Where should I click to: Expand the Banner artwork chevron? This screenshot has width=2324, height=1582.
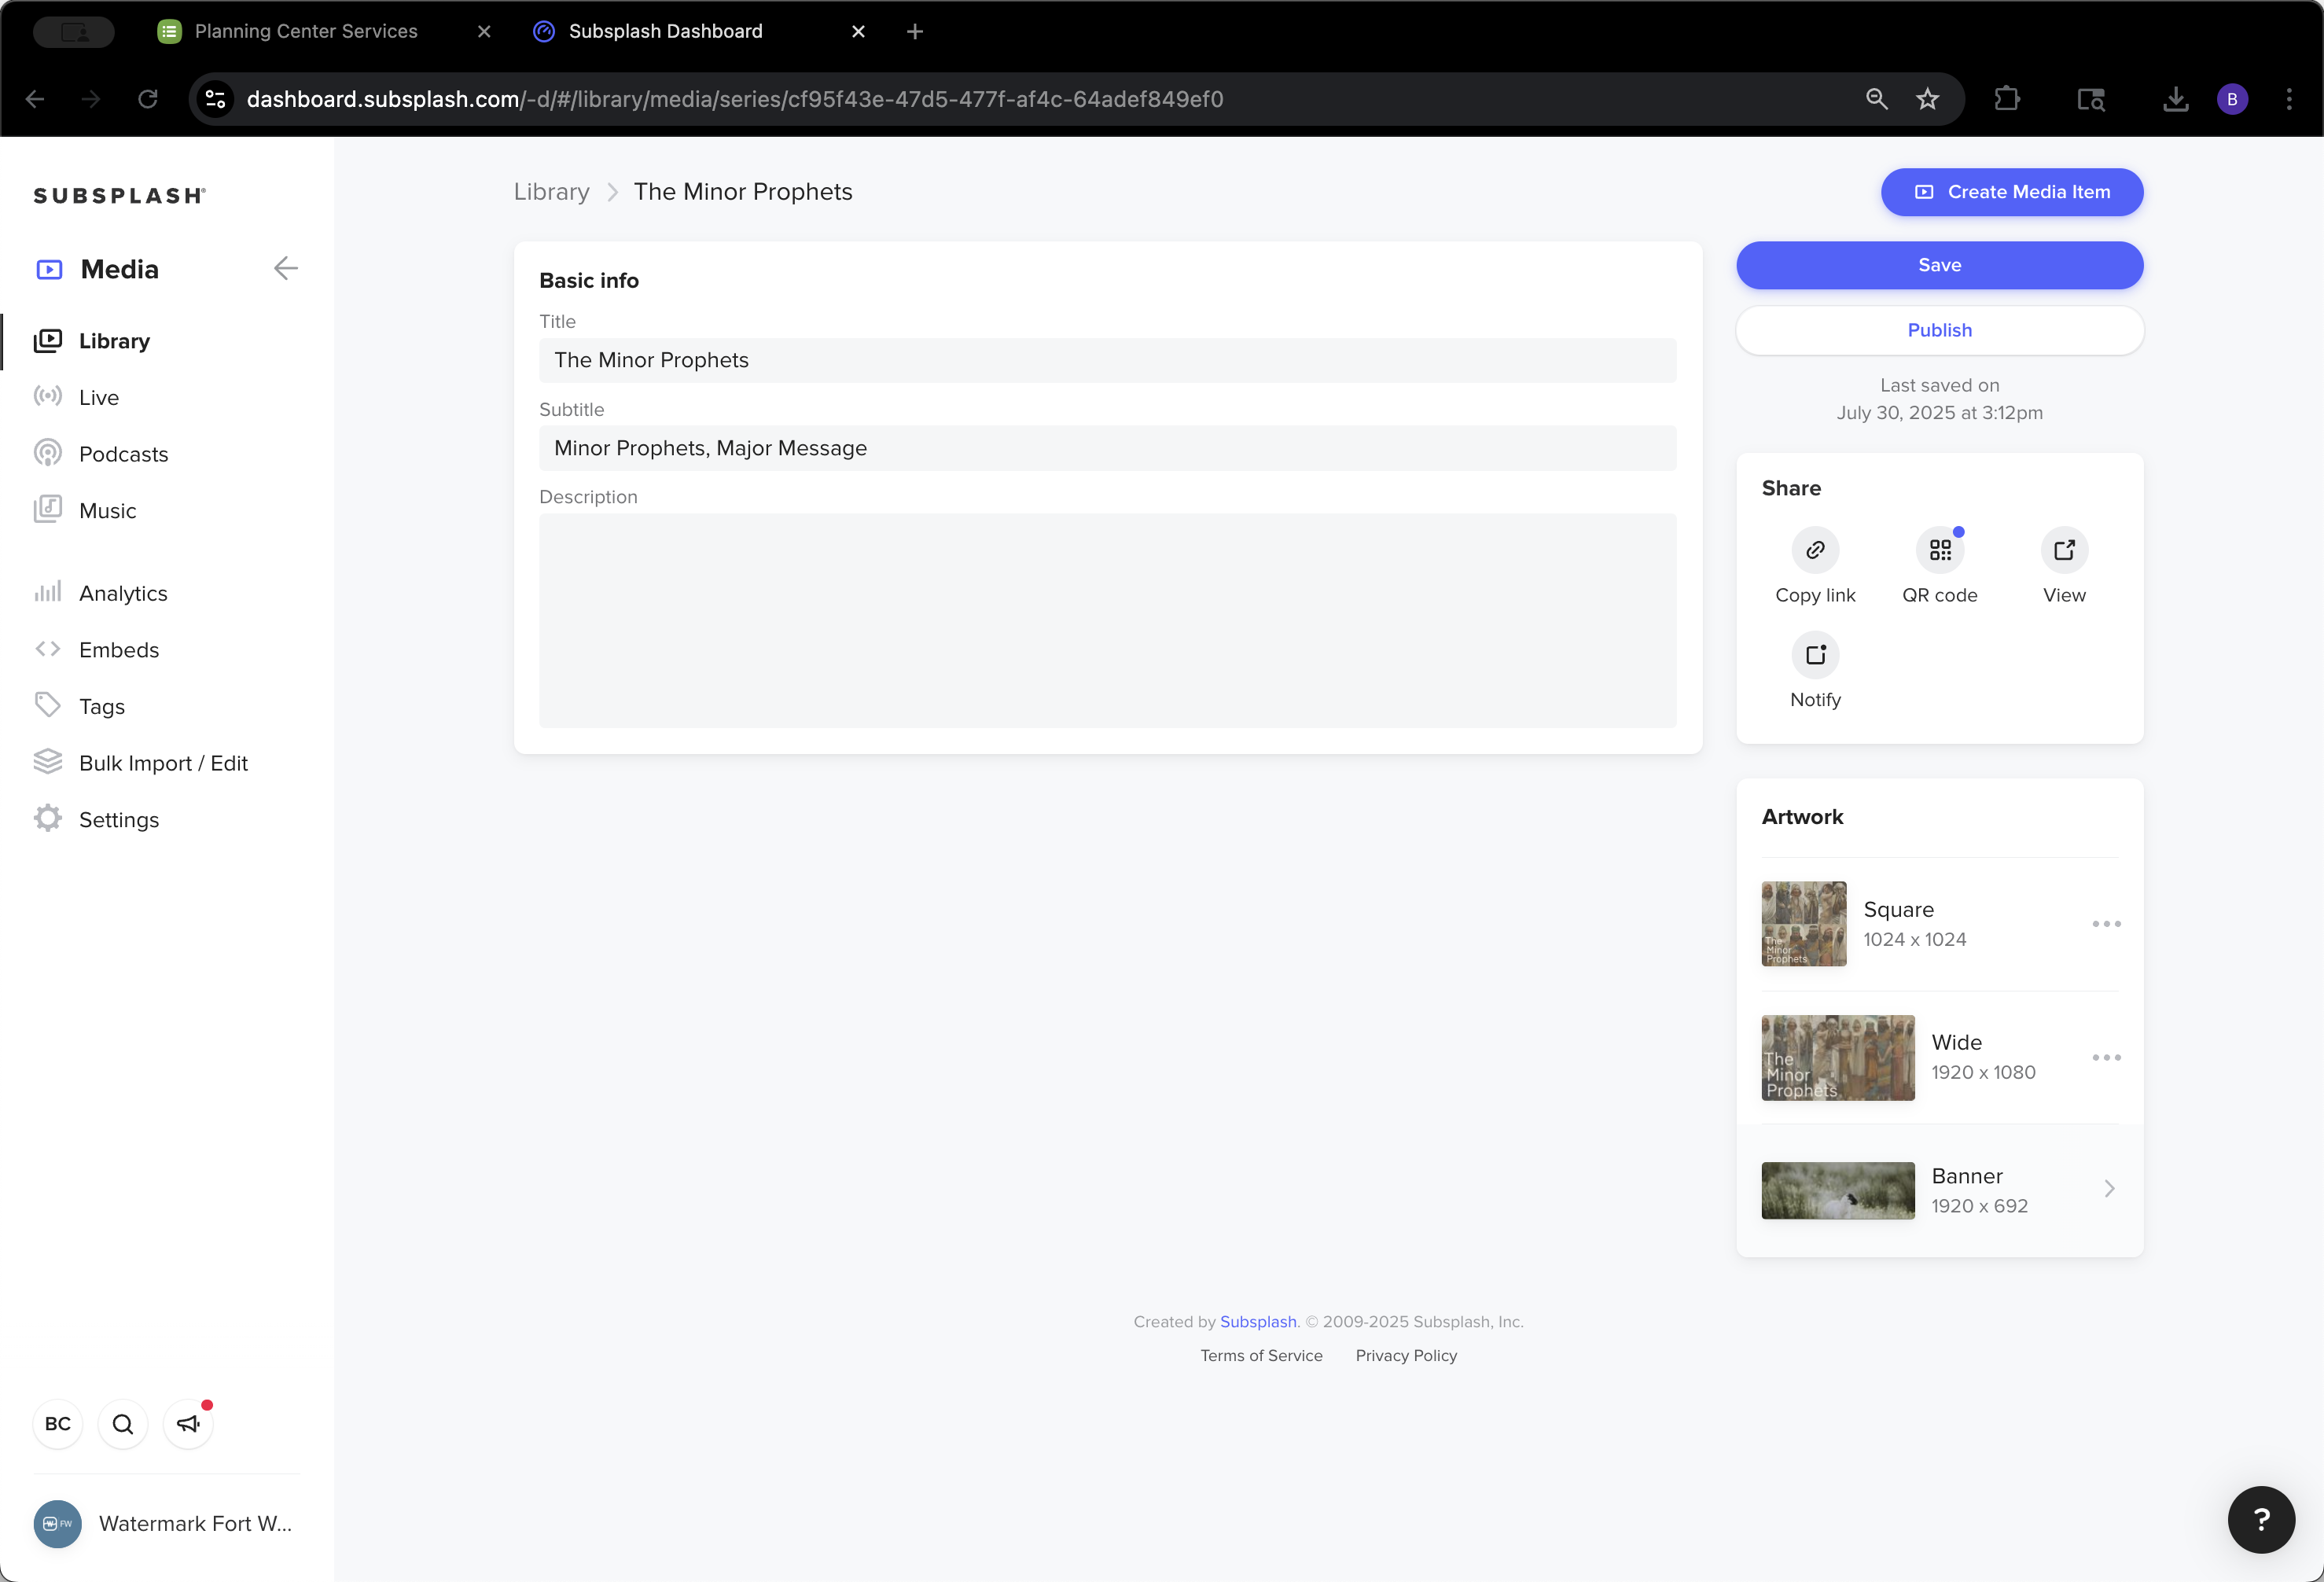click(2109, 1189)
